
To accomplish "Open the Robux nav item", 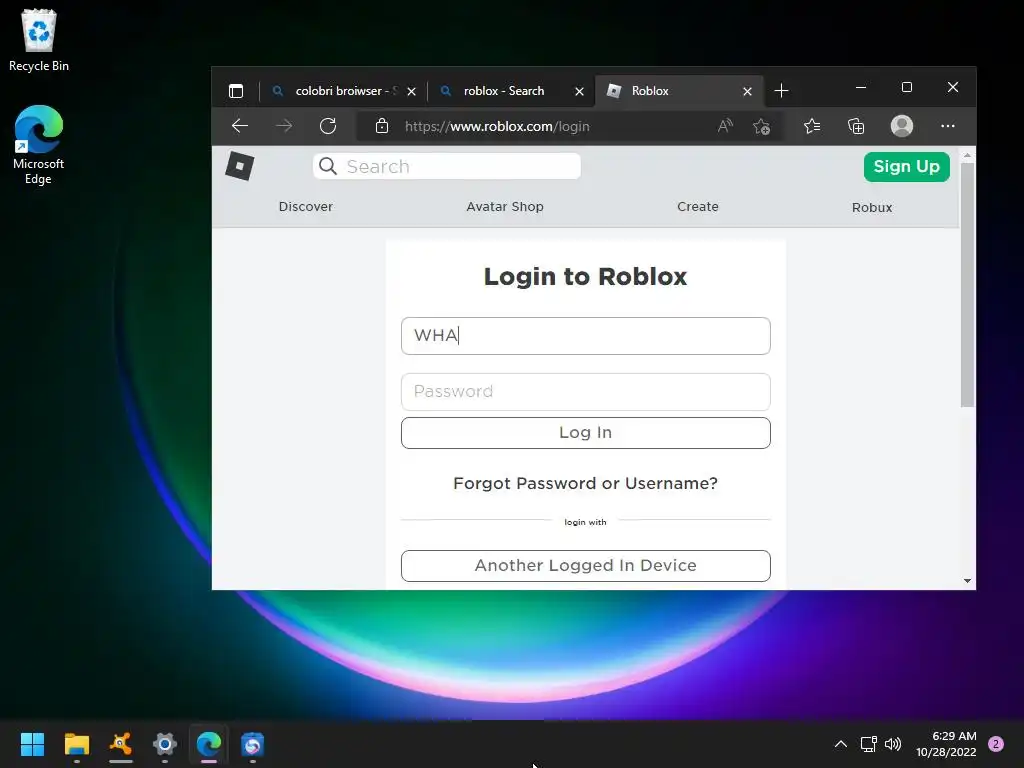I will coord(872,207).
